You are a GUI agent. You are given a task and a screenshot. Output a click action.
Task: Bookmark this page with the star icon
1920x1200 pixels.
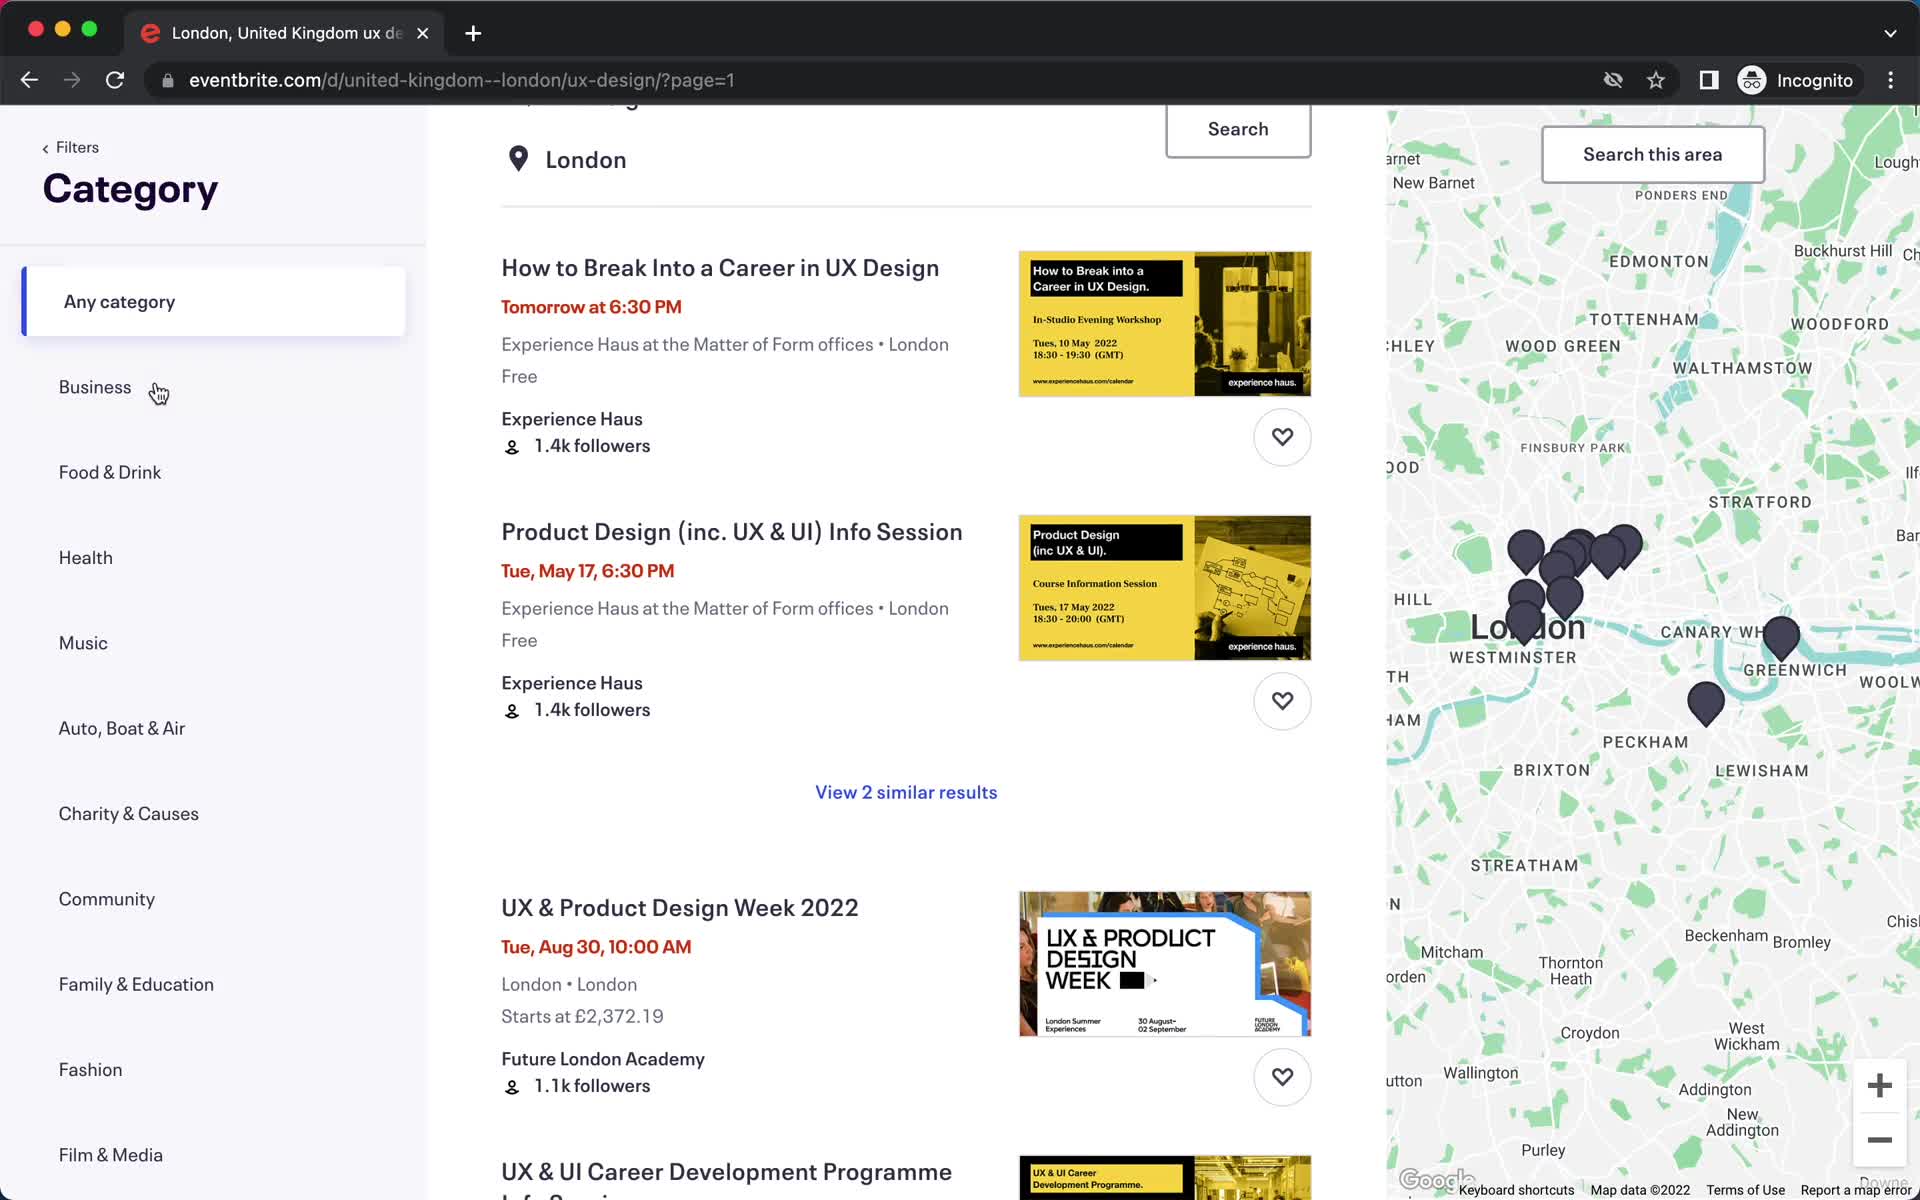coord(1656,80)
